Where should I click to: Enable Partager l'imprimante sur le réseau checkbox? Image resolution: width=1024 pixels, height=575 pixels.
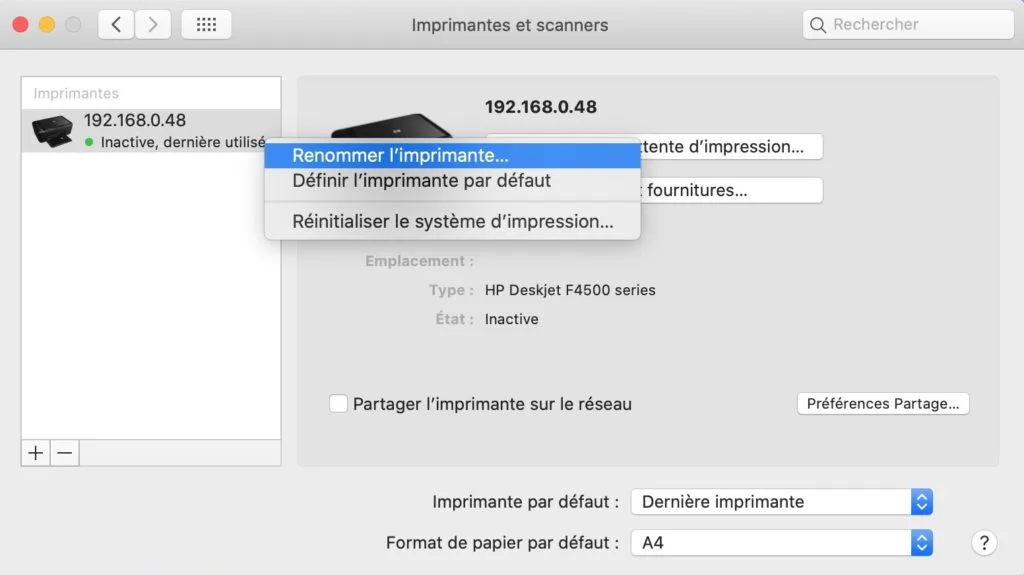338,404
